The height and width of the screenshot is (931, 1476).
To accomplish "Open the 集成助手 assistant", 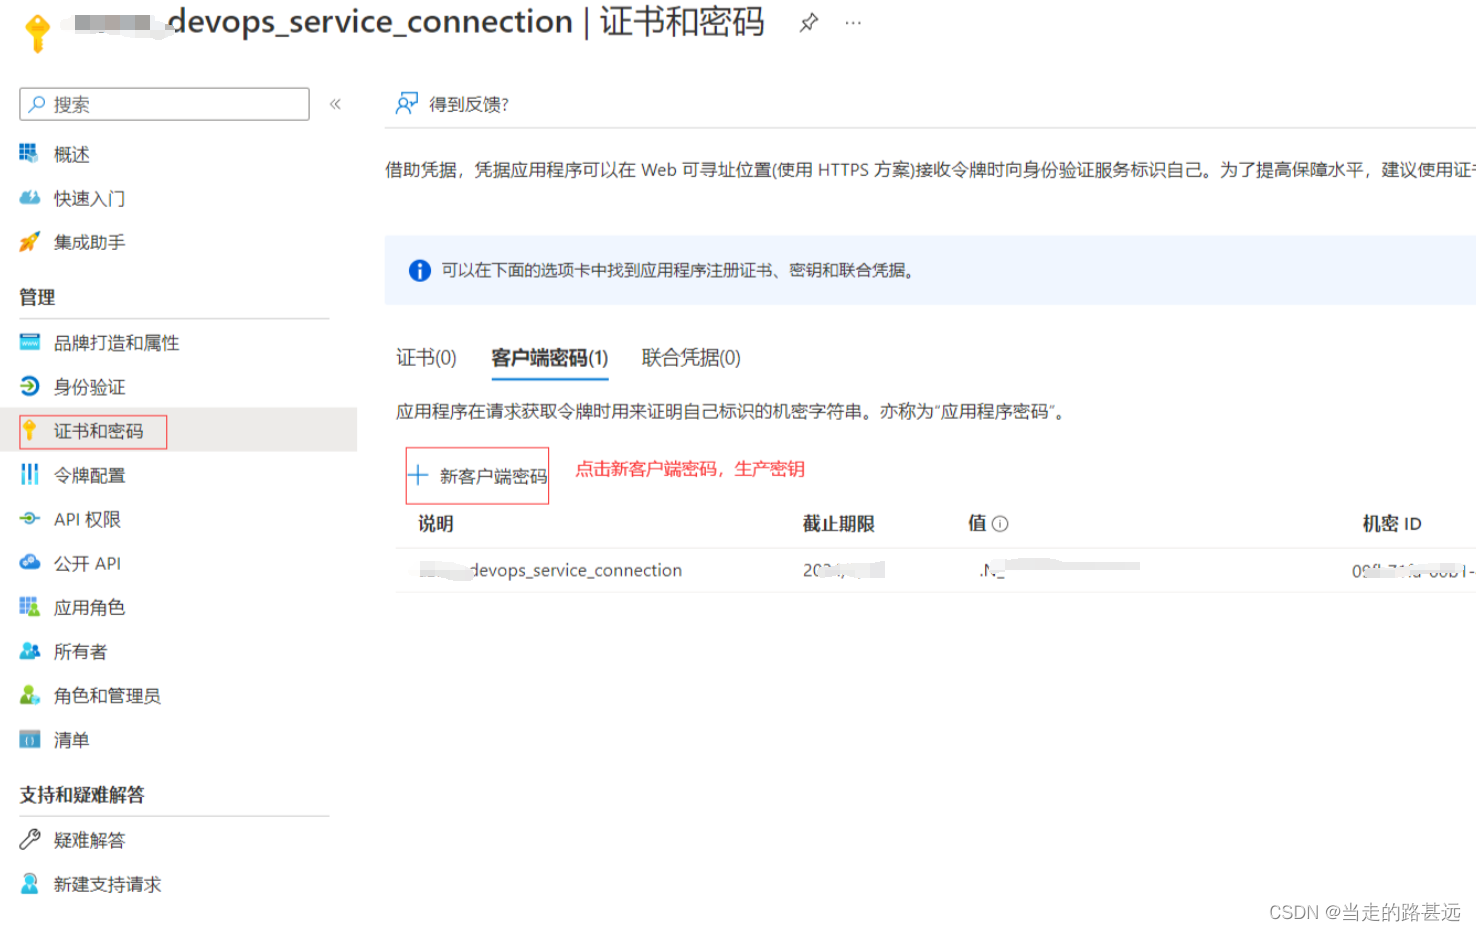I will click(89, 242).
